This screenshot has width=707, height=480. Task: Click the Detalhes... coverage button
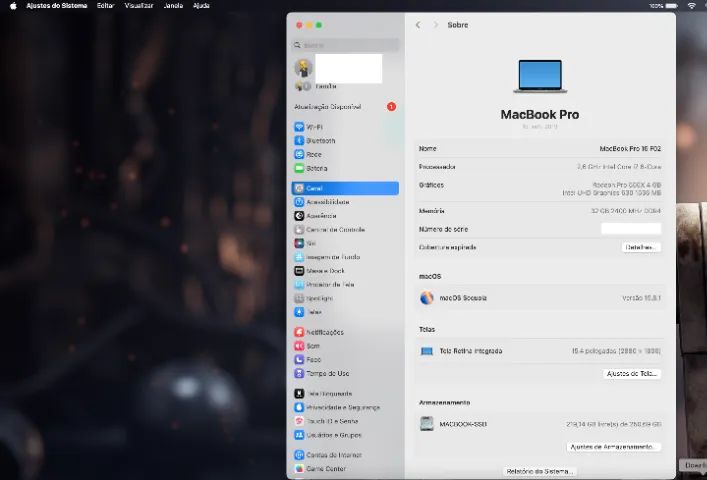(641, 247)
